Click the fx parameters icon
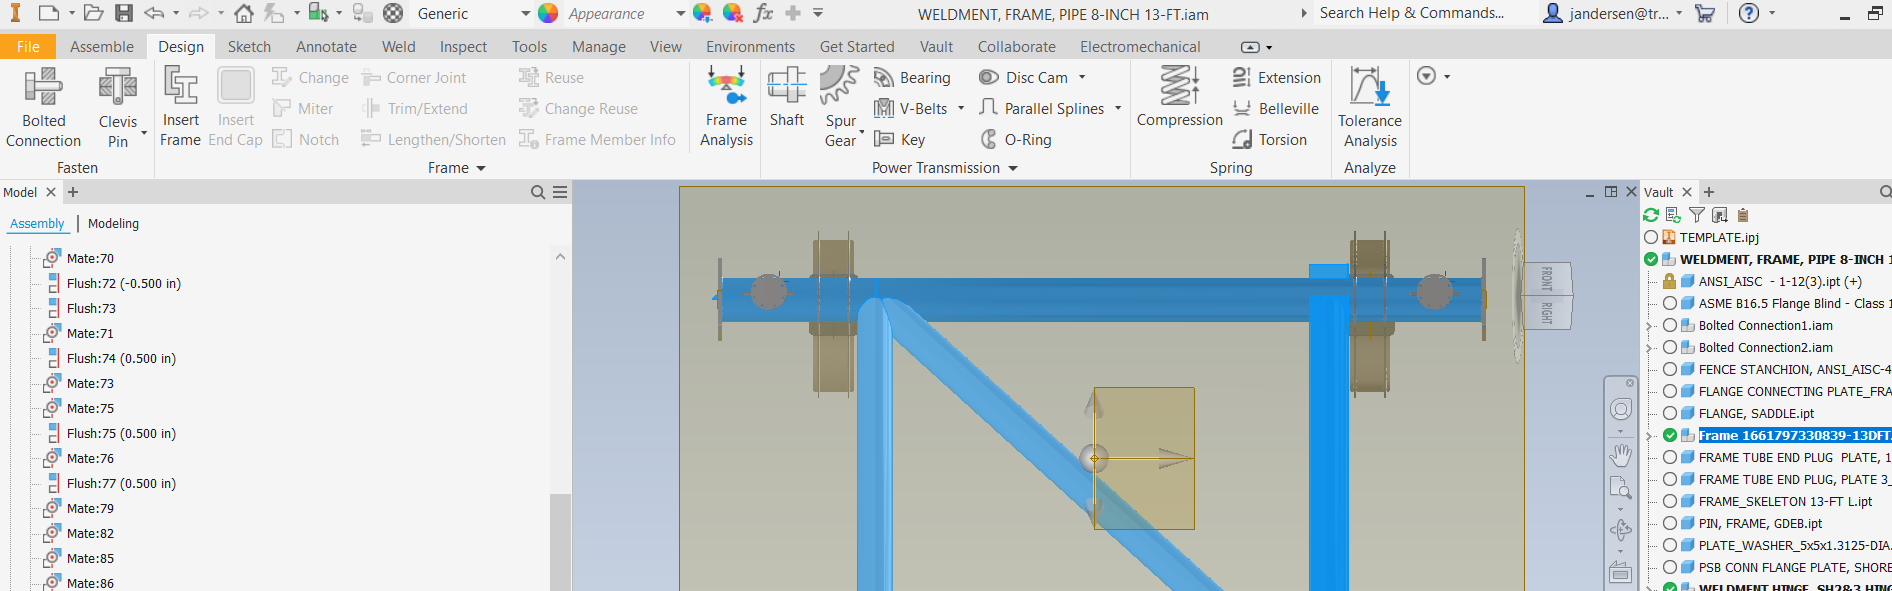1892x591 pixels. click(764, 13)
